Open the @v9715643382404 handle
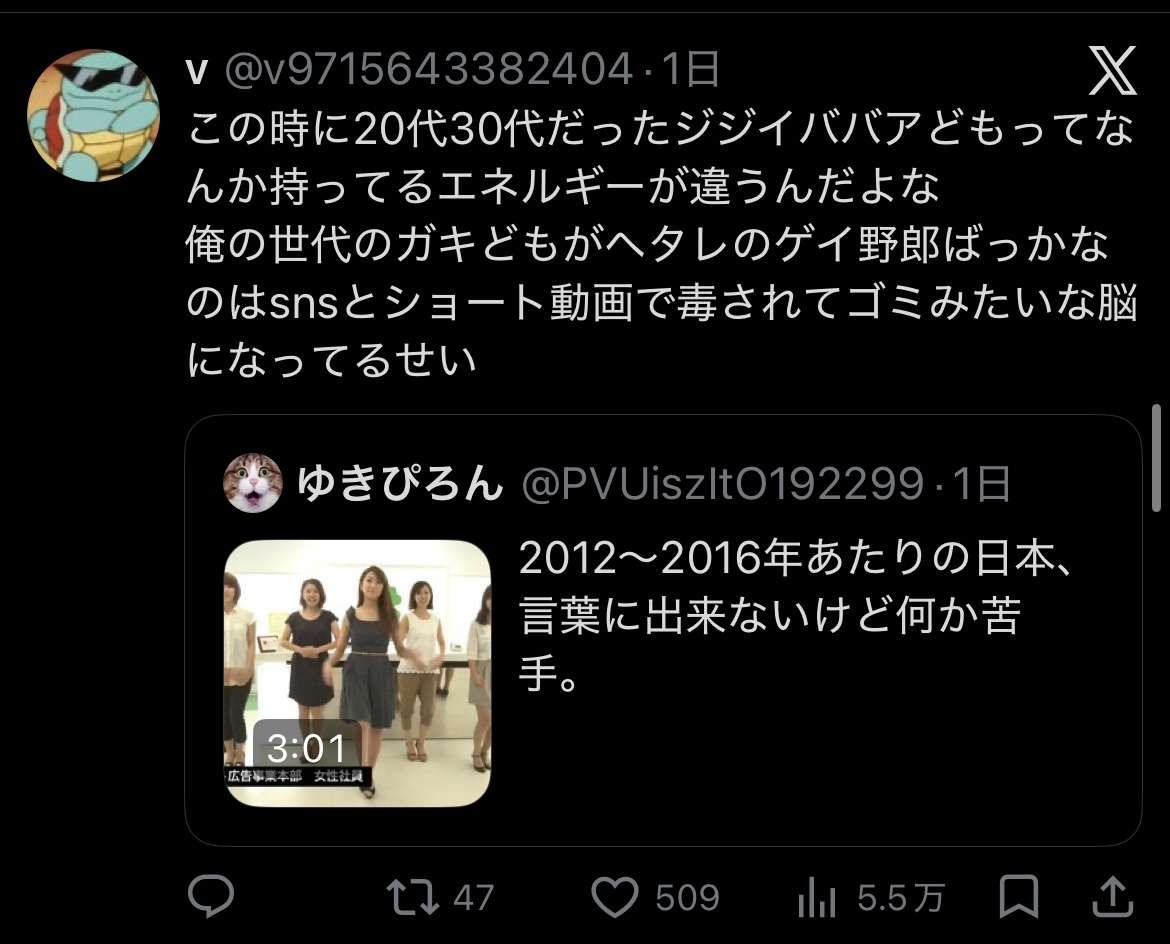1170x944 pixels. click(x=428, y=69)
